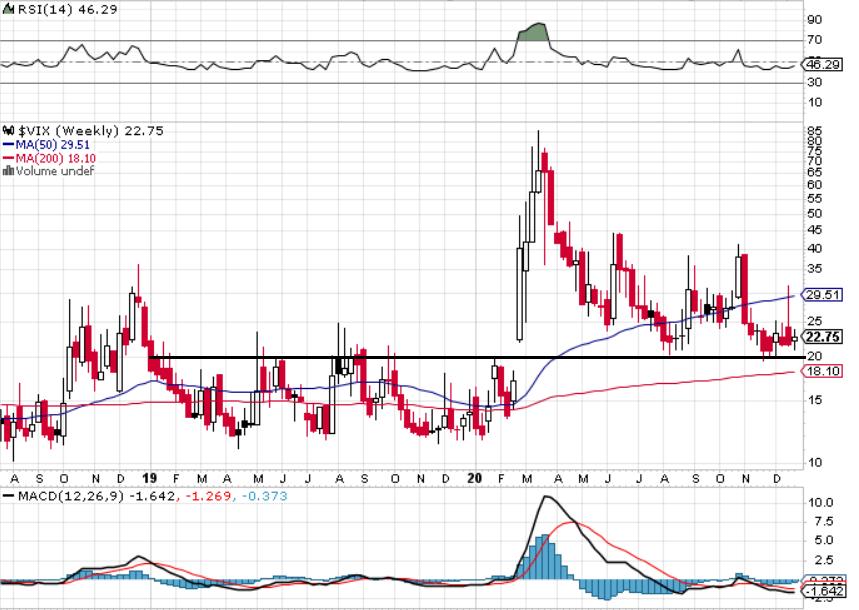This screenshot has width=859, height=610.
Task: Click the red MA(200) legend line
Action: click(8, 158)
